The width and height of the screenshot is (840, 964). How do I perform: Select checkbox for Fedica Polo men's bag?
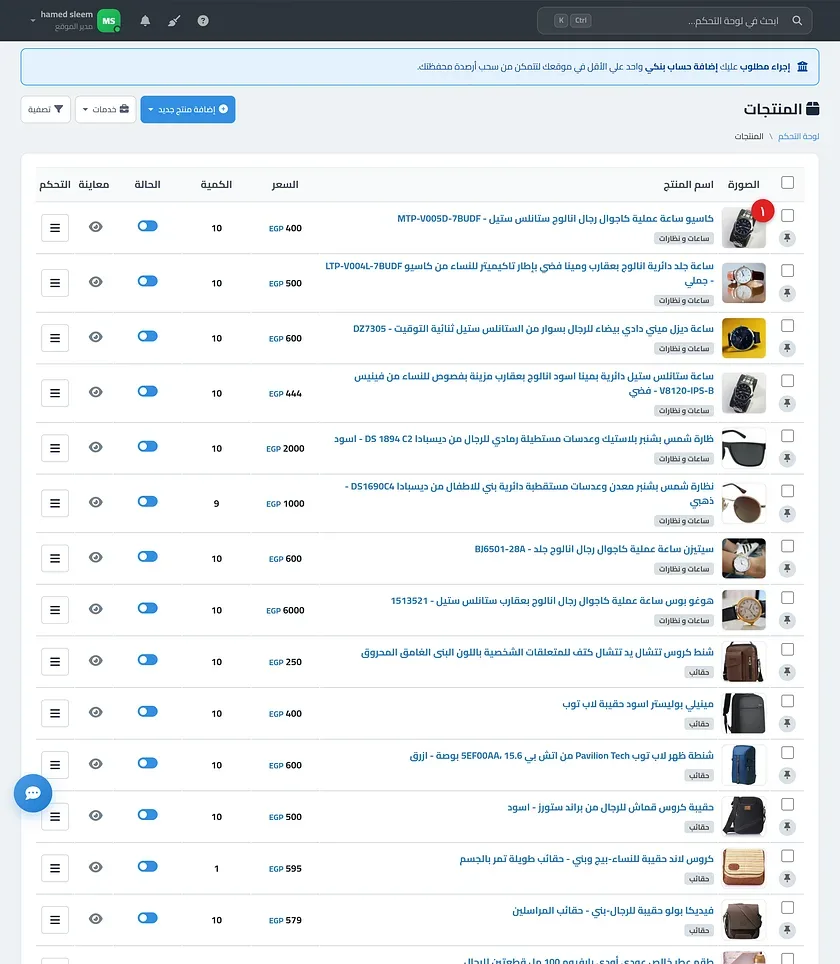coord(787,907)
